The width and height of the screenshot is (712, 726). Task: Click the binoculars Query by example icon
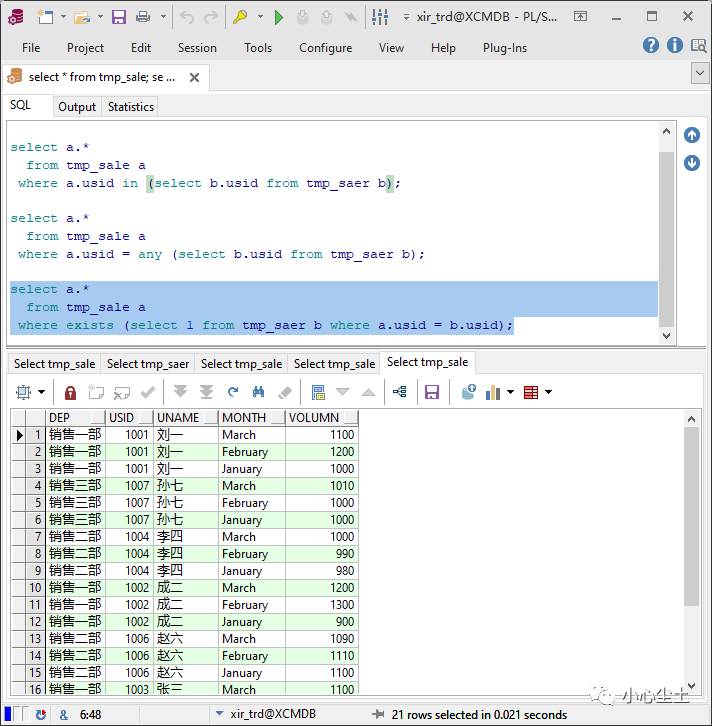tap(258, 392)
